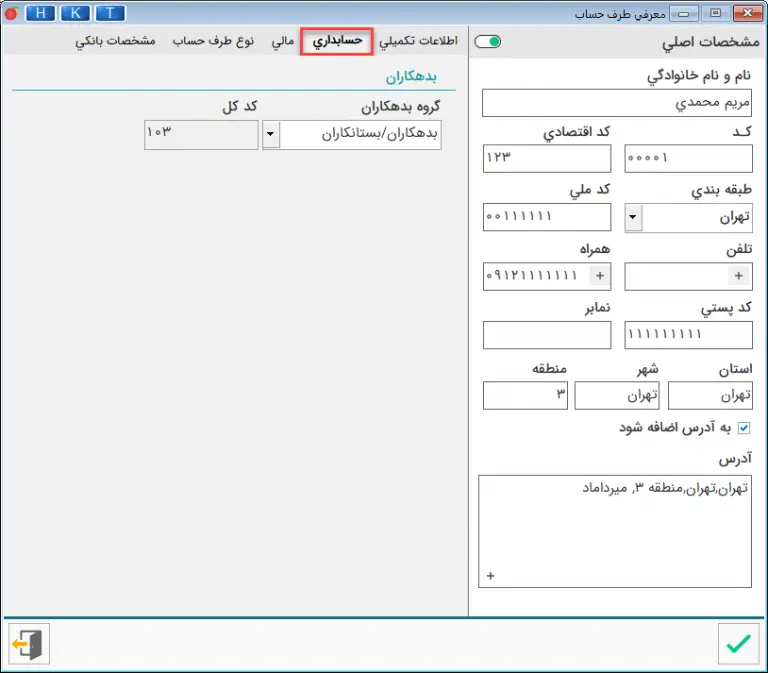This screenshot has width=768, height=673.
Task: Click the K button in title bar
Action: [x=76, y=13]
